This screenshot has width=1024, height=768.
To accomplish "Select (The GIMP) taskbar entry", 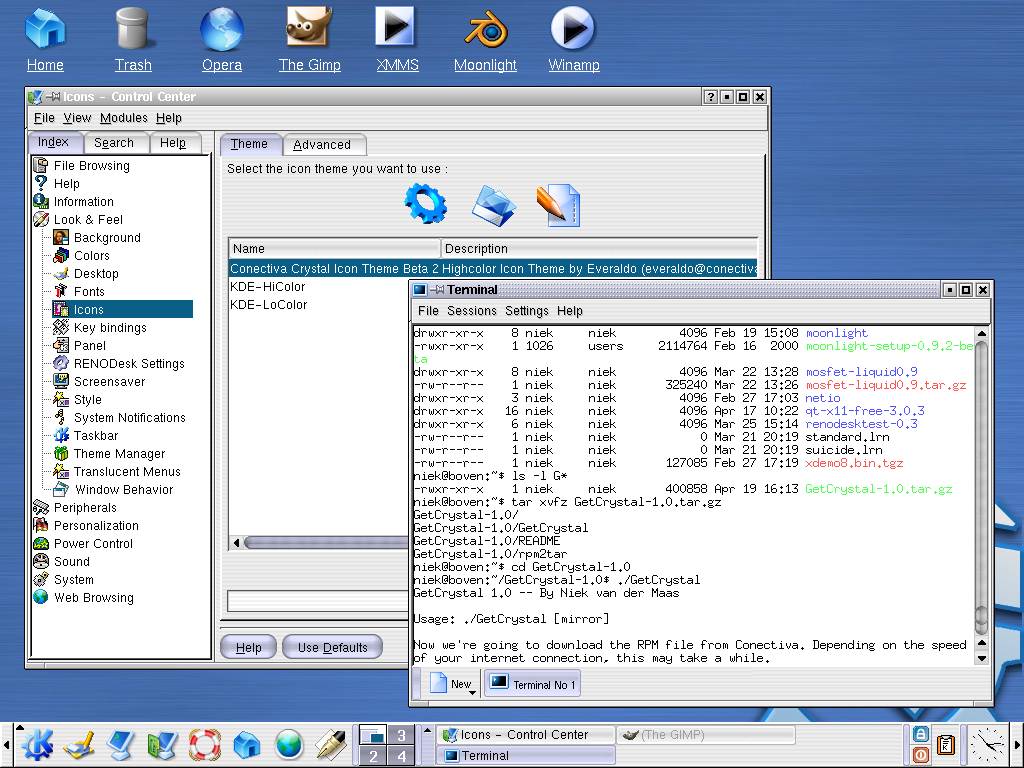I will (x=706, y=735).
